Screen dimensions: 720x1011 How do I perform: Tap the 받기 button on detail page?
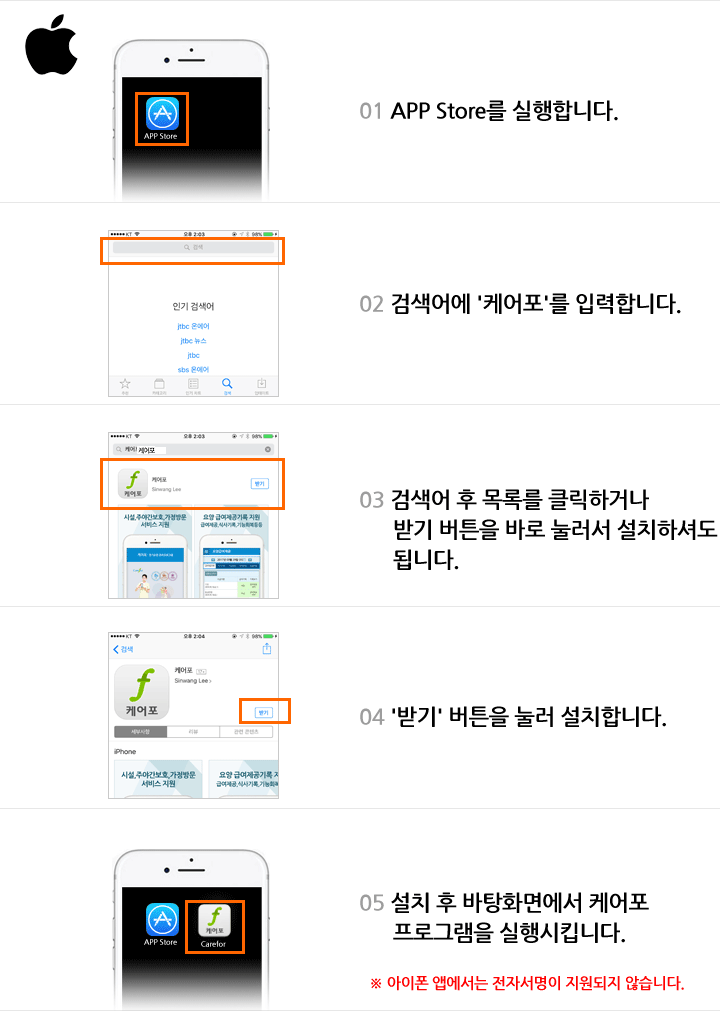coord(264,712)
